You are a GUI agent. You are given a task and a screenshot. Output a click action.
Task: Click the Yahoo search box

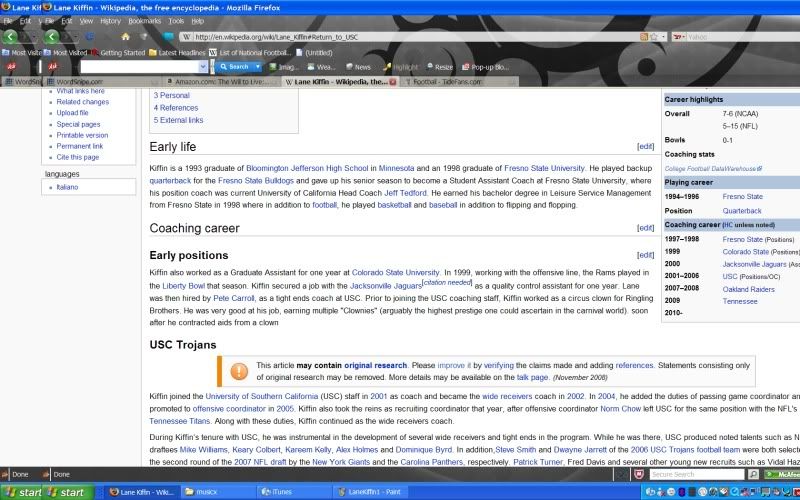pos(743,37)
